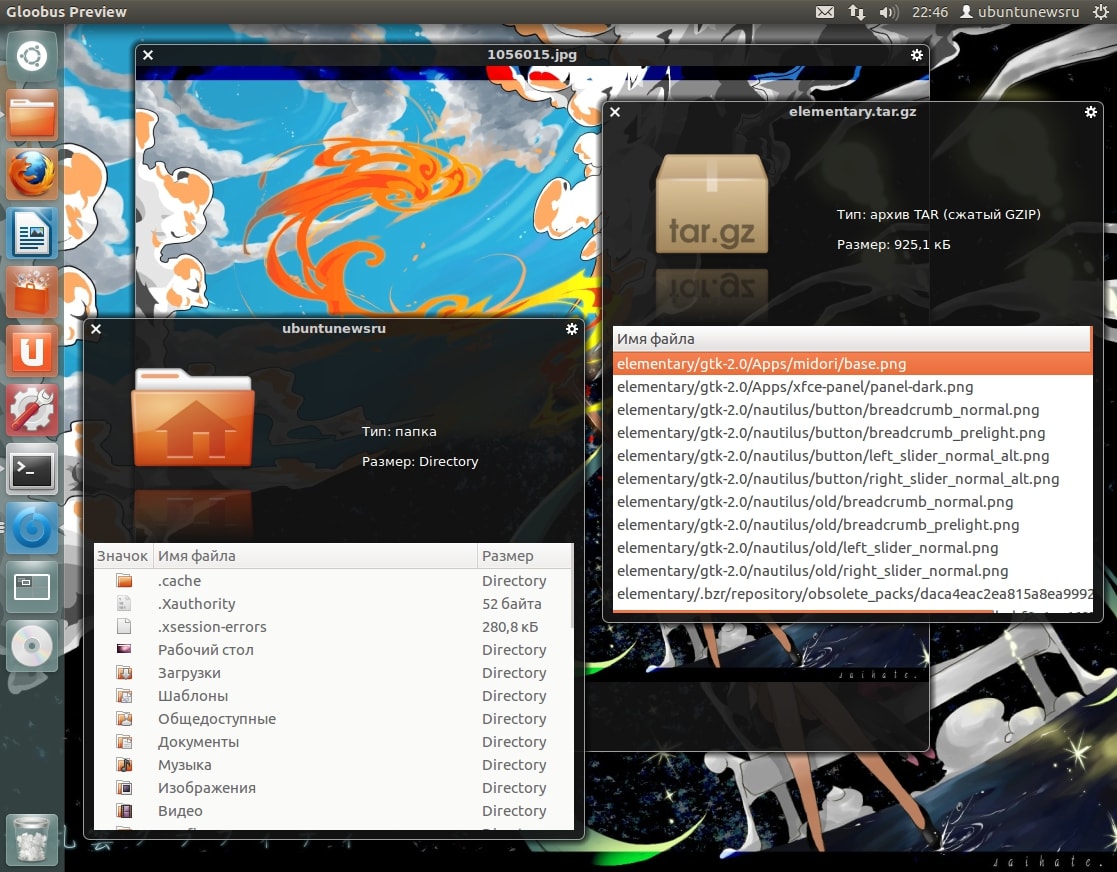
Task: Sort folder list by Размер column header
Action: 525,556
